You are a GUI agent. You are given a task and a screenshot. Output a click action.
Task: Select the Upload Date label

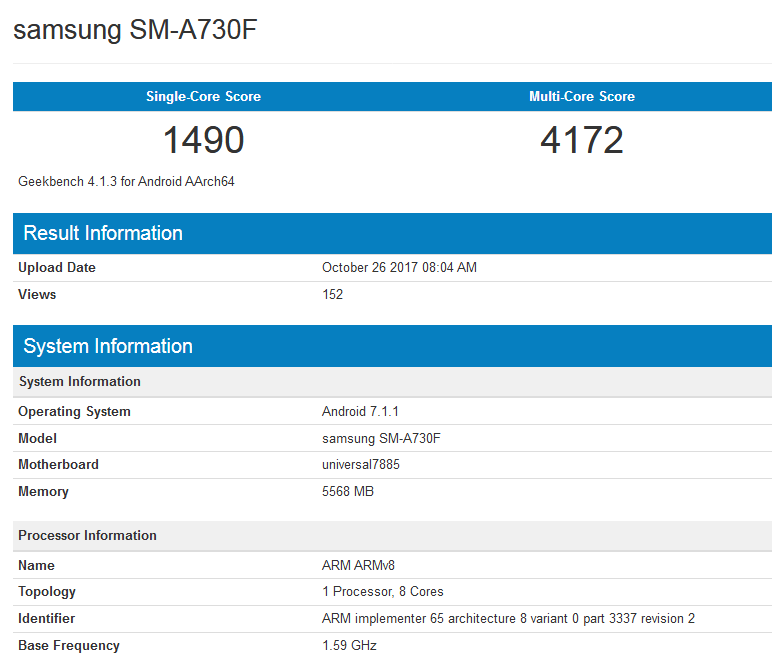pos(57,267)
